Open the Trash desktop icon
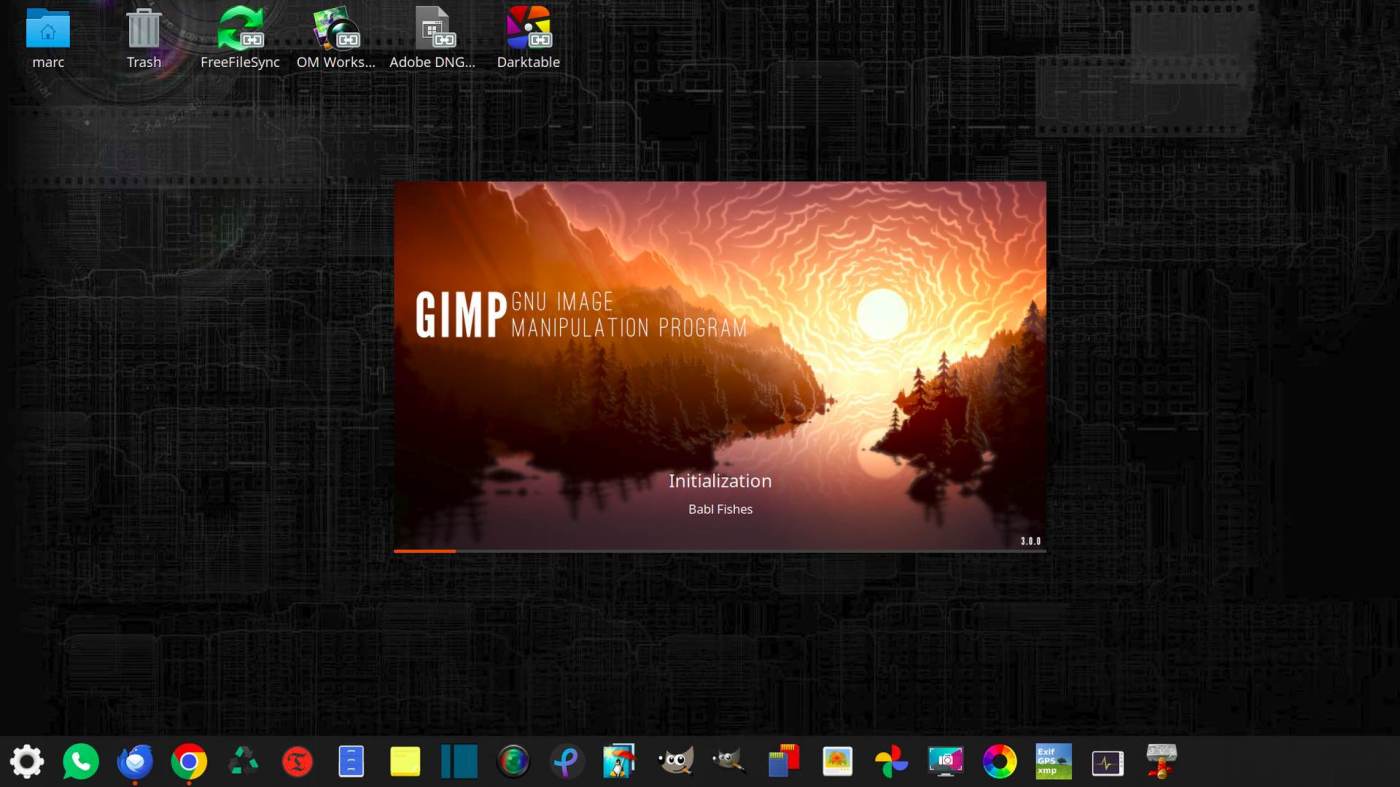This screenshot has height=787, width=1400. coord(144,37)
